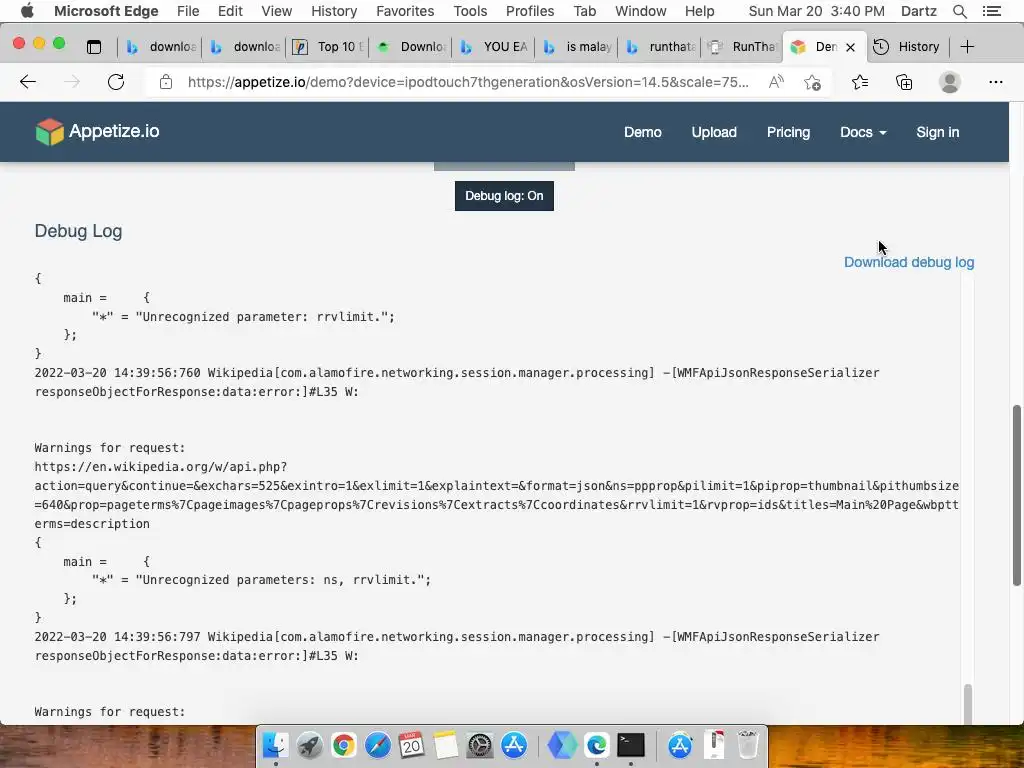This screenshot has height=768, width=1024.
Task: Open Calendar from the Dock
Action: (x=411, y=744)
